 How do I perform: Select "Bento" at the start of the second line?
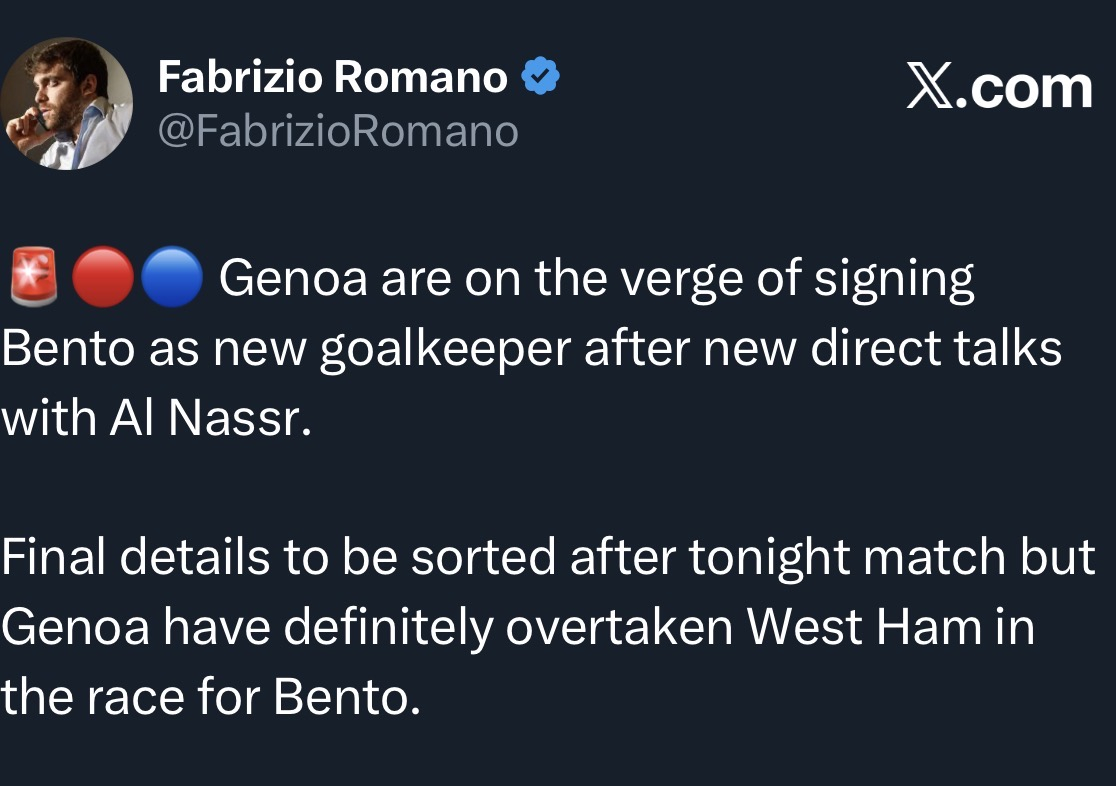69,349
